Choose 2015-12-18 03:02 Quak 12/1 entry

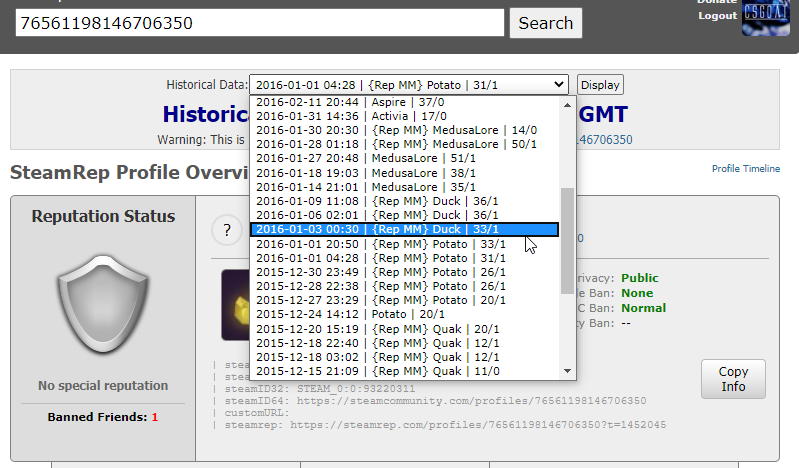point(405,357)
